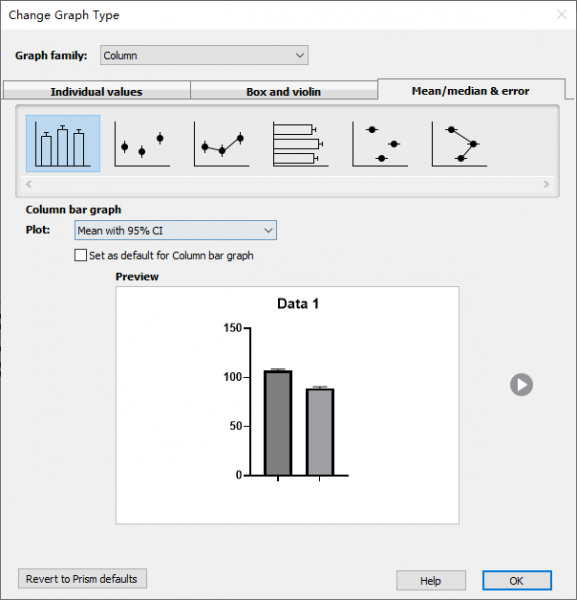The width and height of the screenshot is (577, 600).
Task: Confirm with the OK button
Action: [x=517, y=580]
